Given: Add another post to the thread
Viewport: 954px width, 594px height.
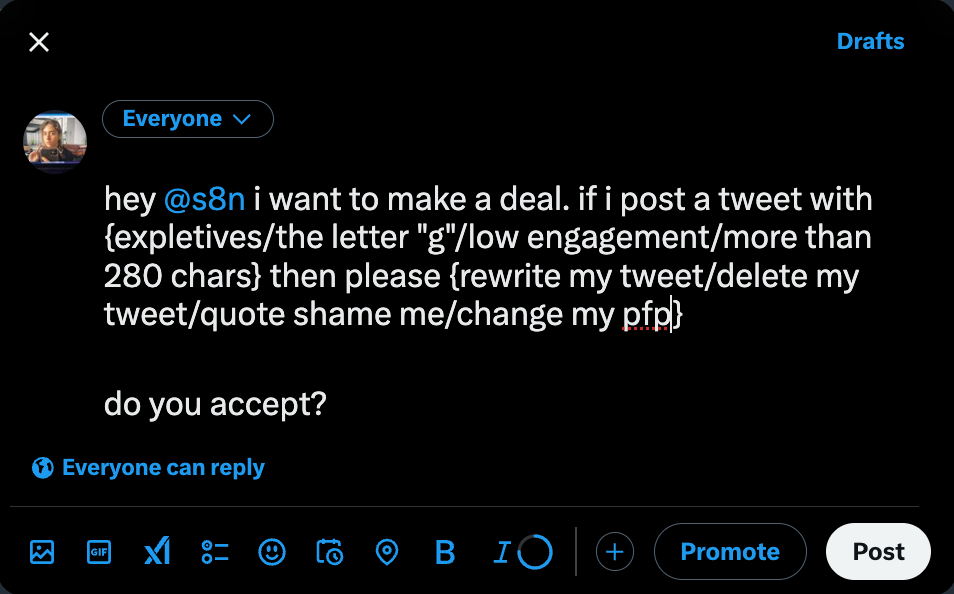Looking at the screenshot, I should point(615,552).
